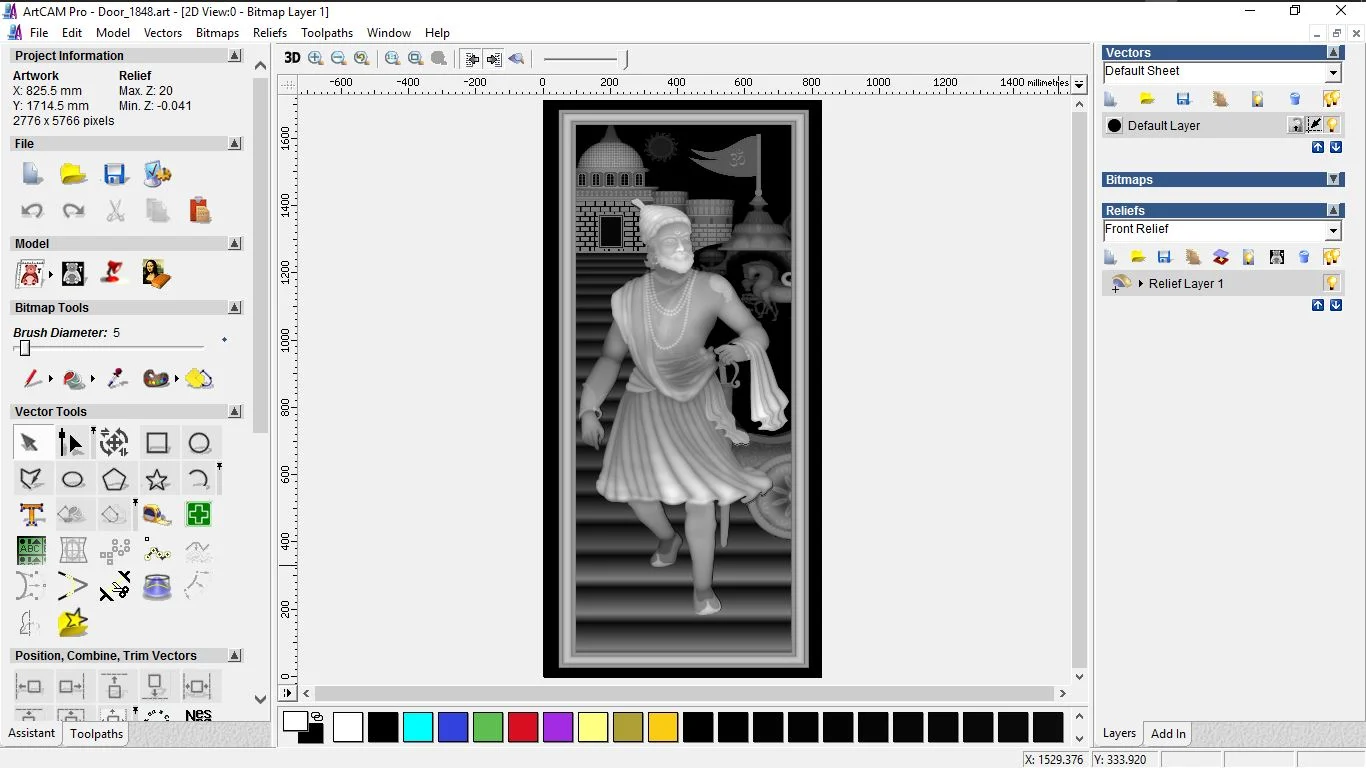1366x768 pixels.
Task: Open file using the folder icon
Action: point(73,174)
